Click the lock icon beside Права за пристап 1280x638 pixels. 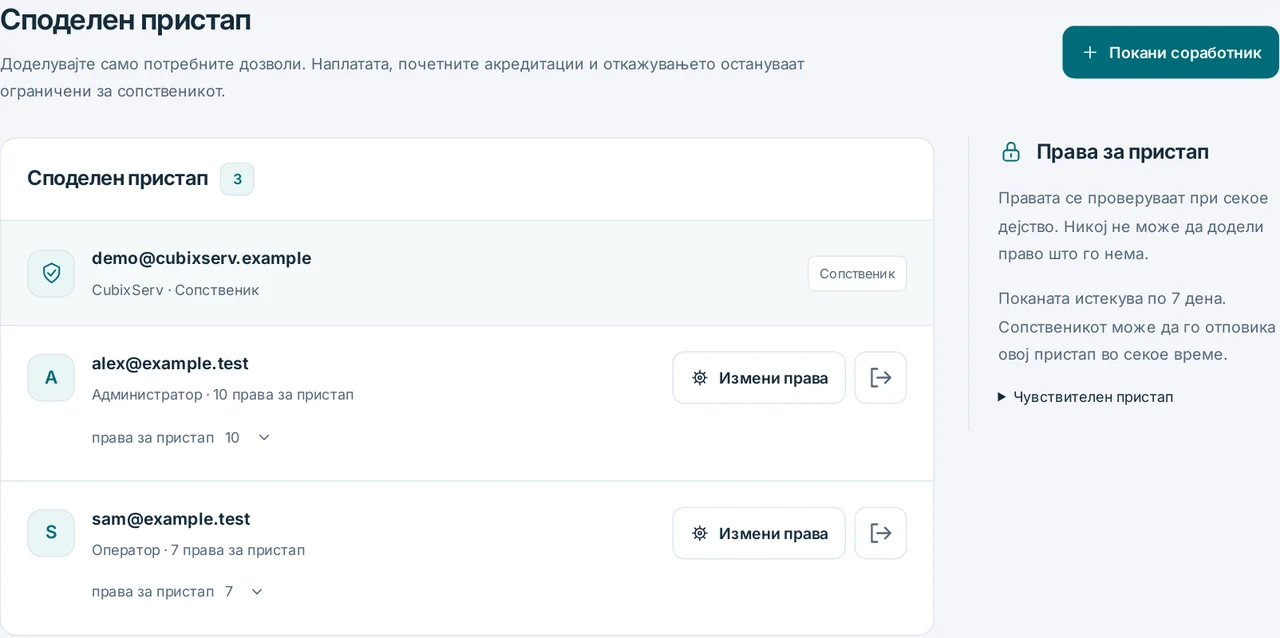click(x=1011, y=152)
